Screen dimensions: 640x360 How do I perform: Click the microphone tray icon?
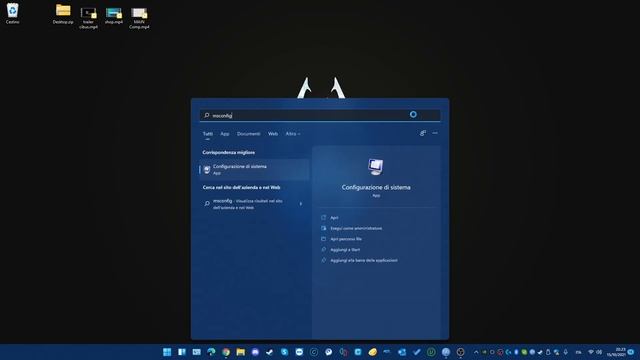tap(566, 352)
